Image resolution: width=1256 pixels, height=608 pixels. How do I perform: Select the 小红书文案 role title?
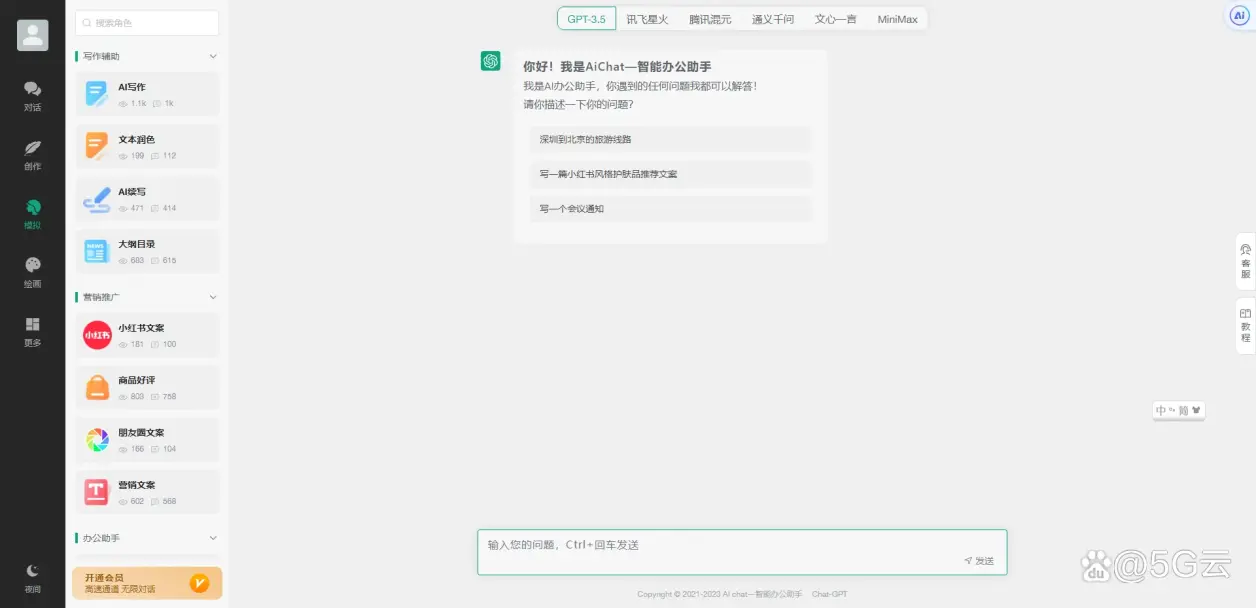point(141,328)
